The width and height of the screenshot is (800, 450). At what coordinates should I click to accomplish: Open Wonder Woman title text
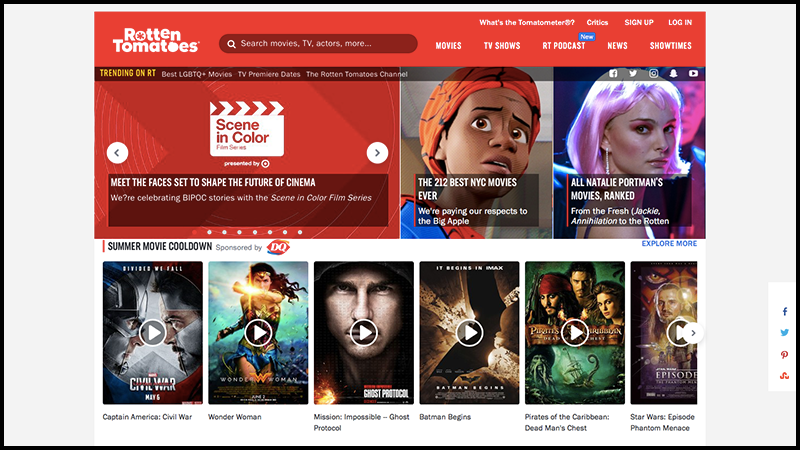(235, 417)
